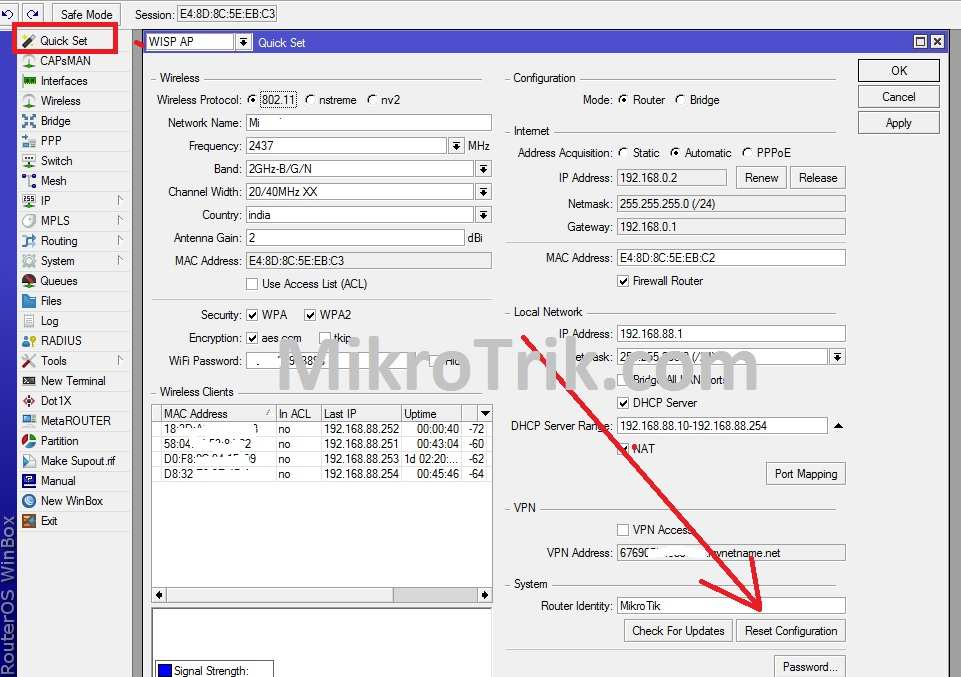
Task: Select the nstreme wireless protocol
Action: pos(310,99)
